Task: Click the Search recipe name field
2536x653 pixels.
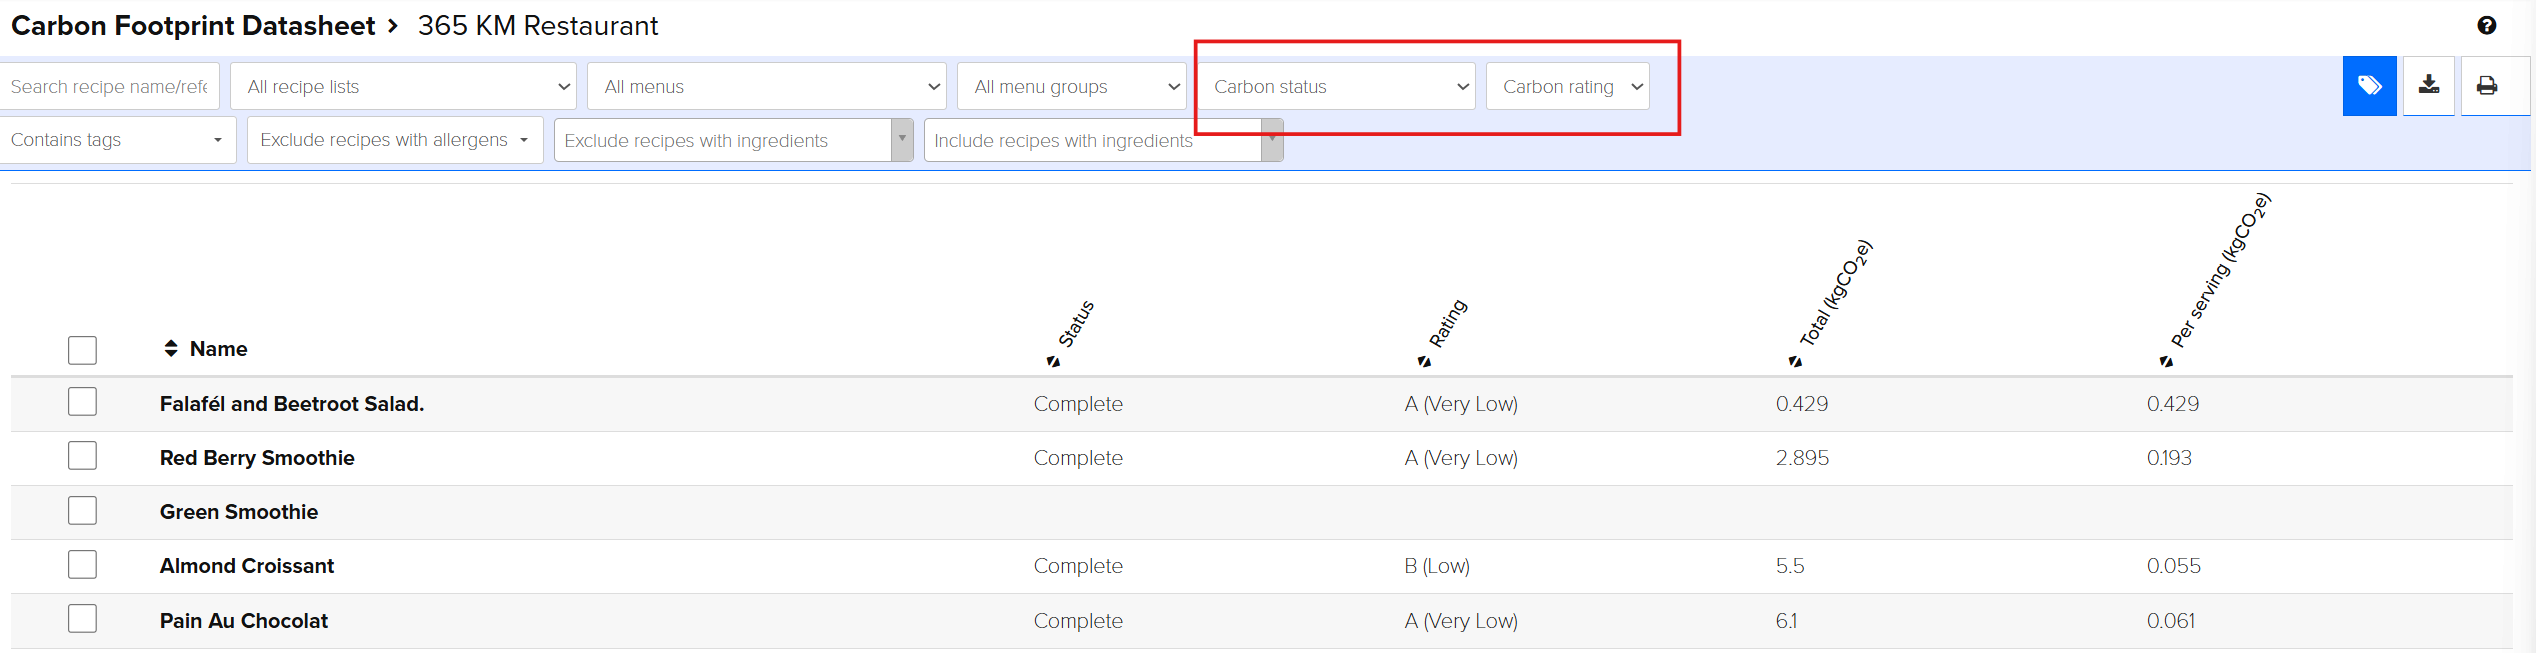Action: (109, 87)
